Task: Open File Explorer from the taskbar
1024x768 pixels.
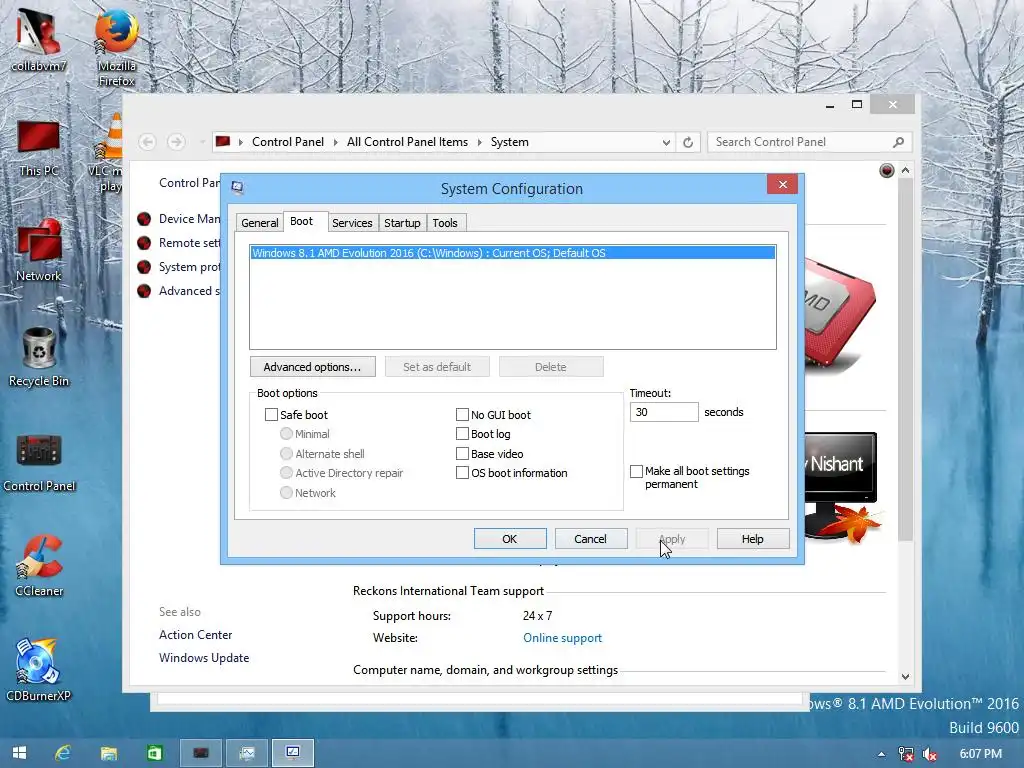Action: coord(108,752)
